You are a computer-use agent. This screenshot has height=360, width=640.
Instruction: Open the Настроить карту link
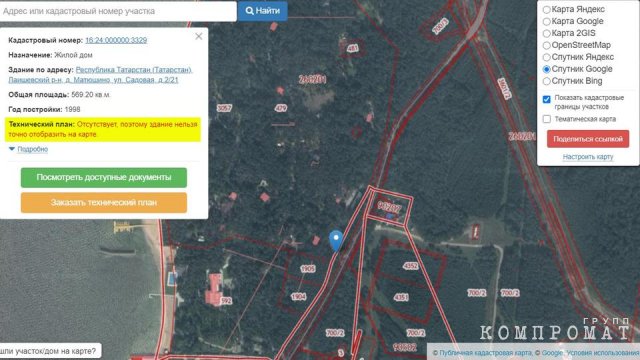coord(588,157)
